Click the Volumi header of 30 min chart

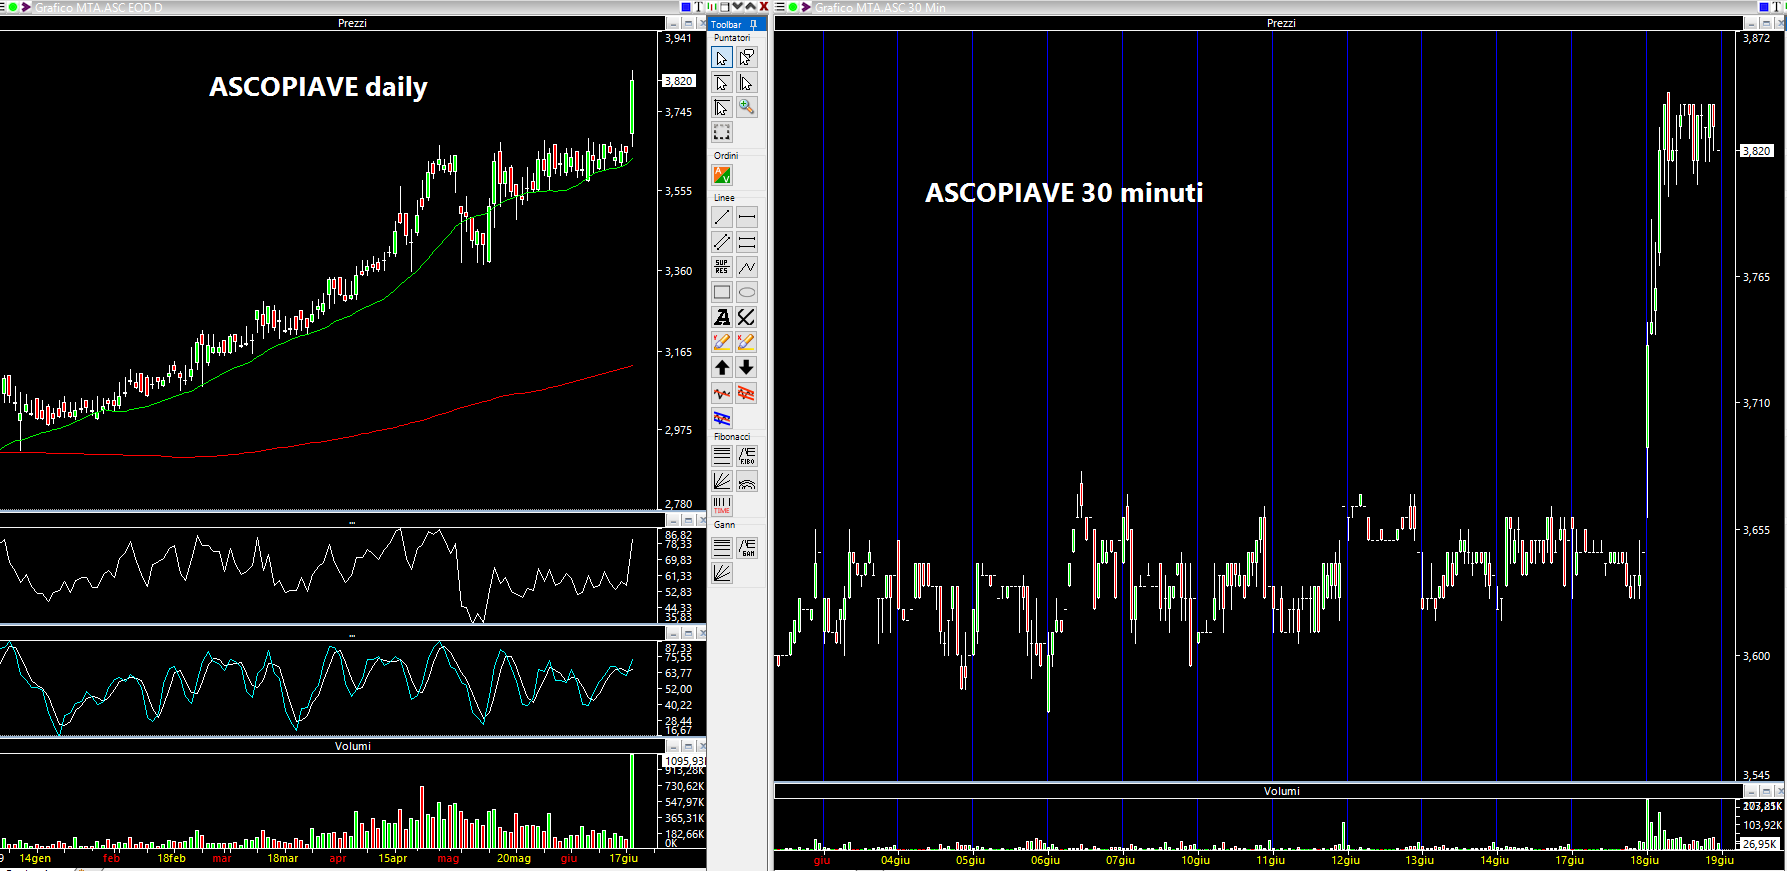pyautogui.click(x=1282, y=791)
